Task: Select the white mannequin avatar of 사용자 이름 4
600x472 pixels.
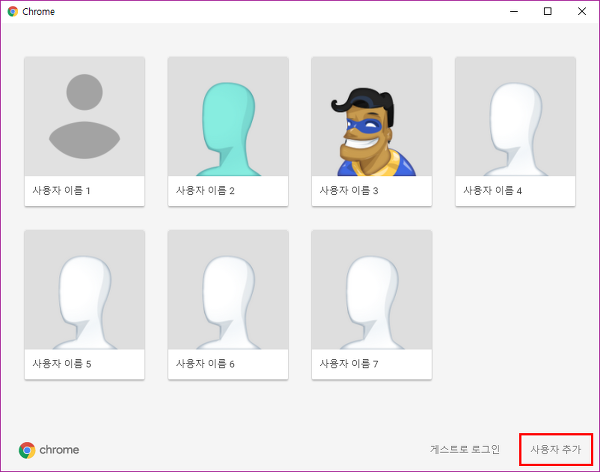Action: [515, 116]
